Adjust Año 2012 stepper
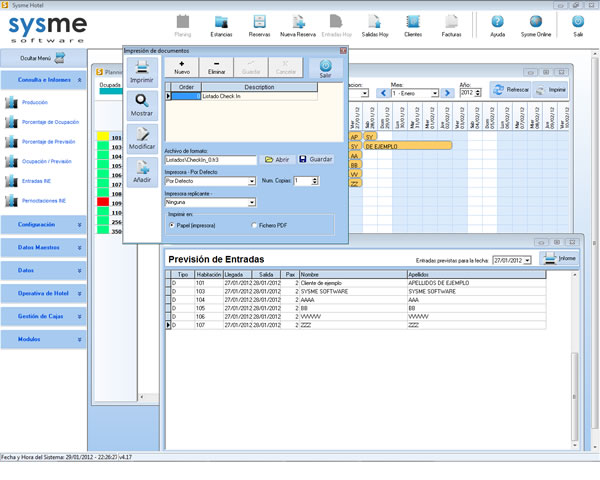The height and width of the screenshot is (480, 600). tap(478, 93)
